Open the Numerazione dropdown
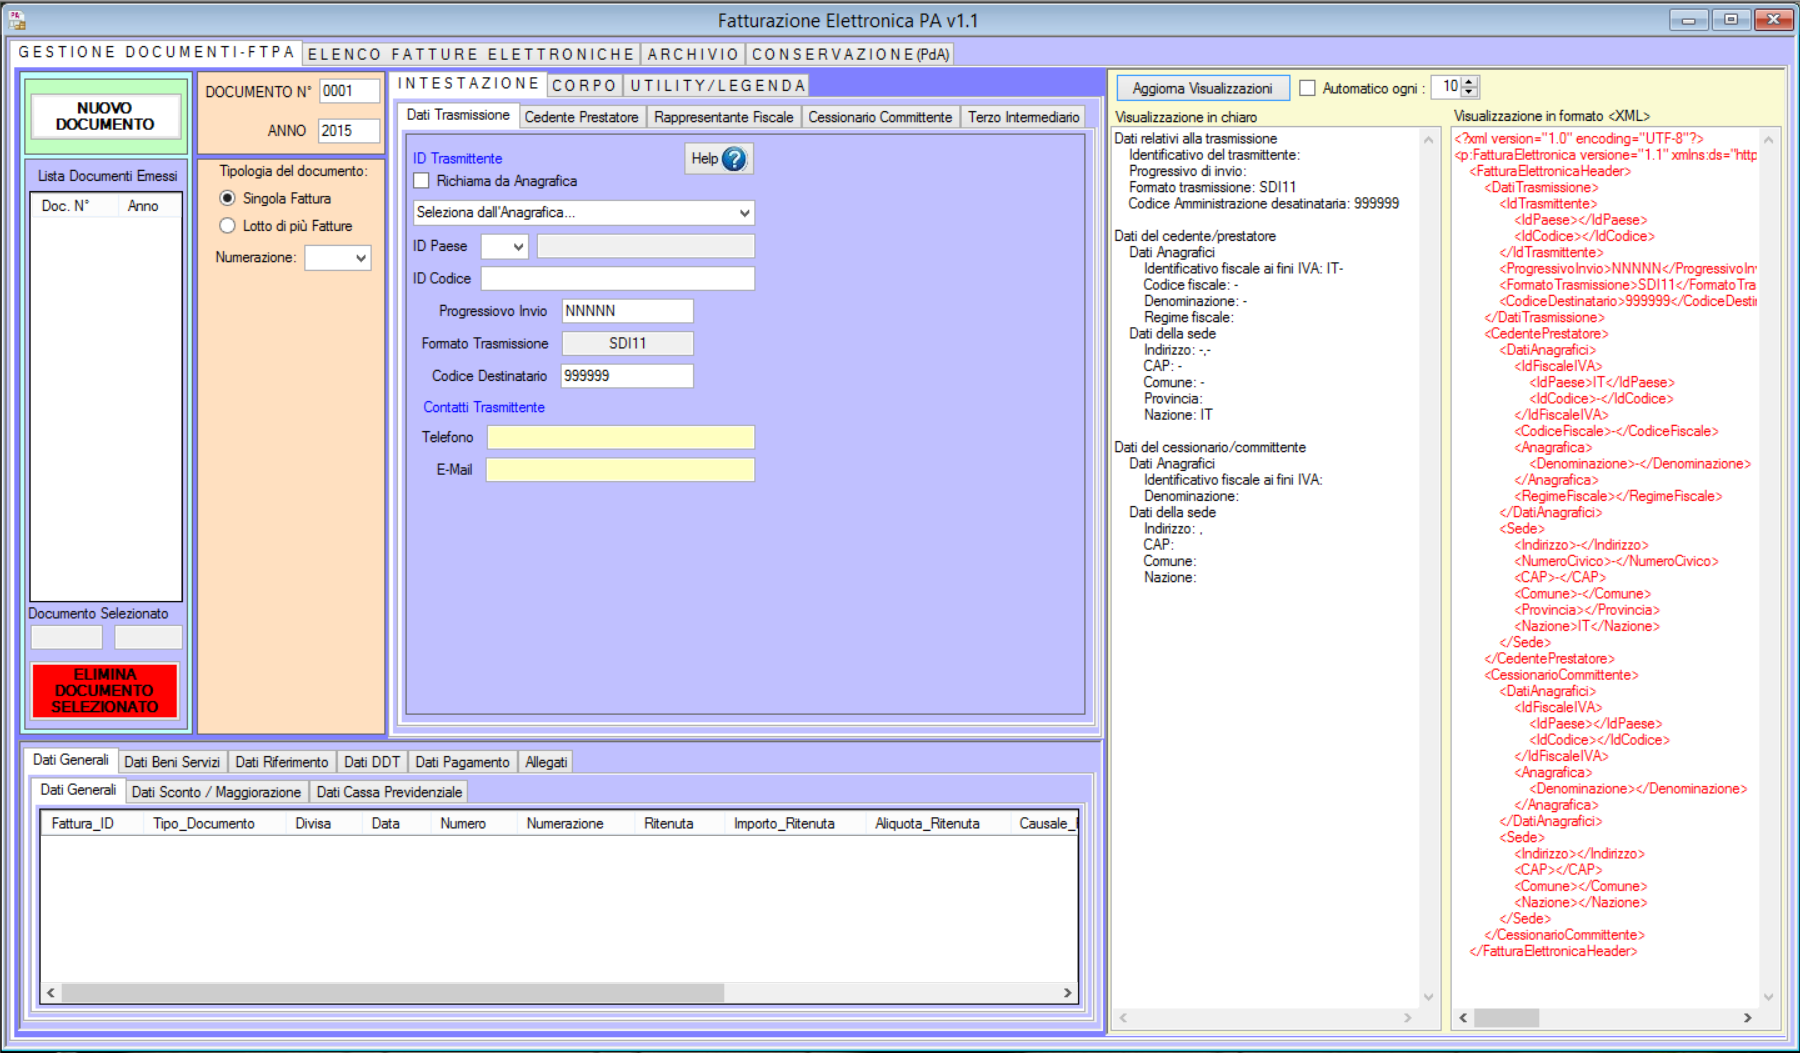The height and width of the screenshot is (1053, 1800). pos(338,258)
